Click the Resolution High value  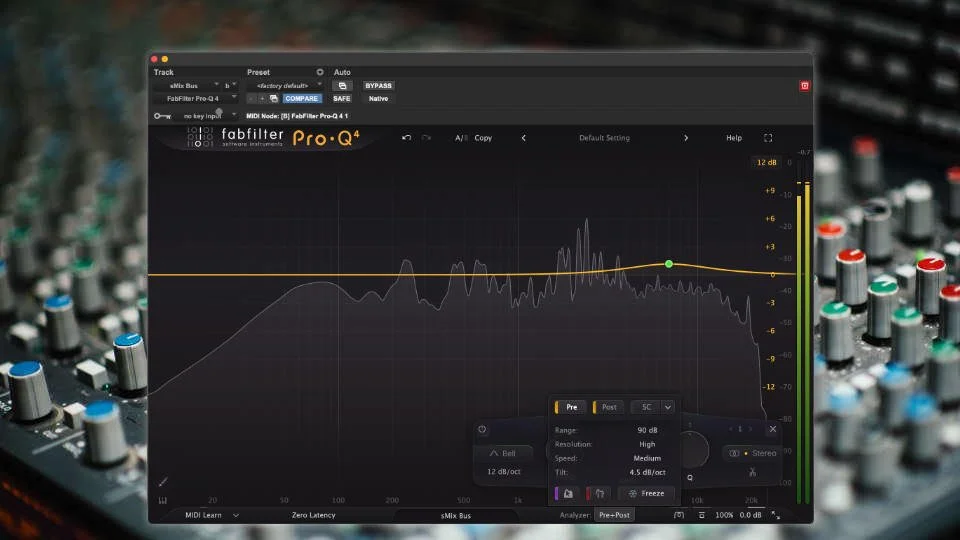pos(647,444)
